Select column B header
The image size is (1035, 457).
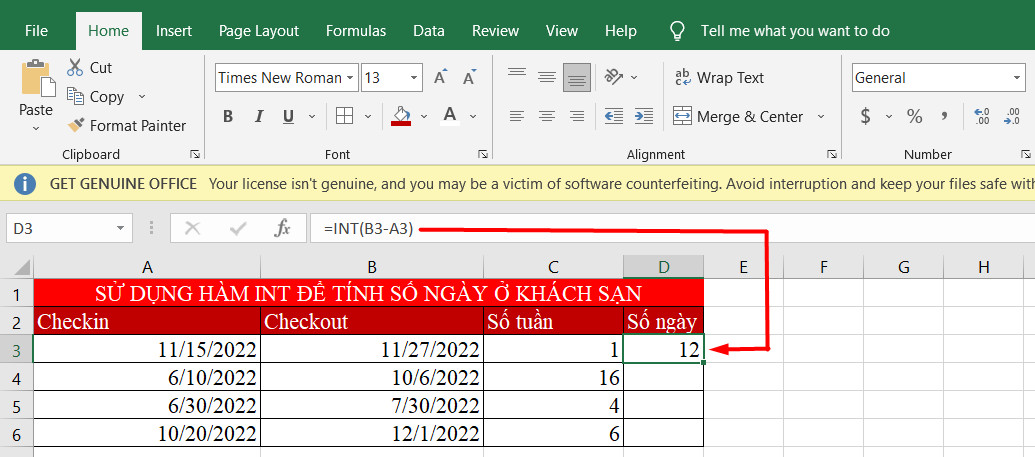(x=372, y=267)
